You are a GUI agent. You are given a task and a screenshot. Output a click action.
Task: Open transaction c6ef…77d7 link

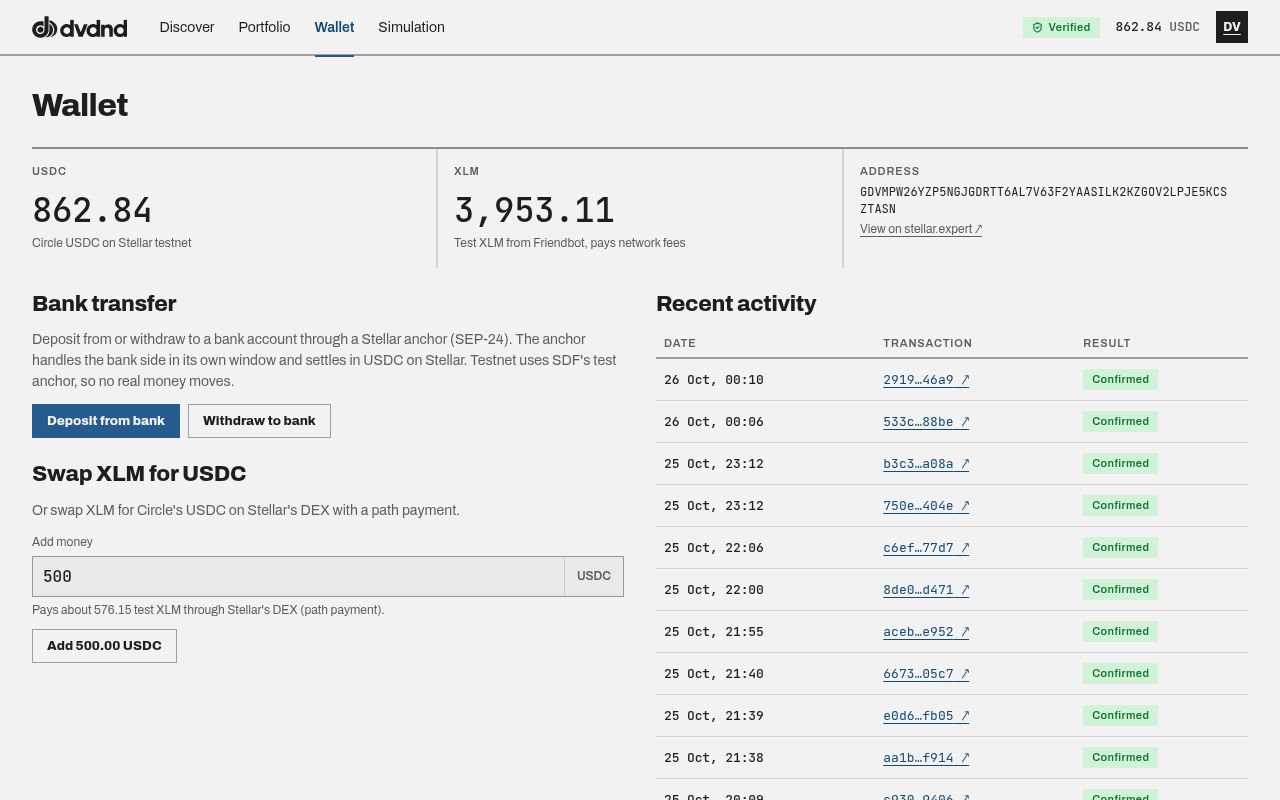(x=926, y=548)
